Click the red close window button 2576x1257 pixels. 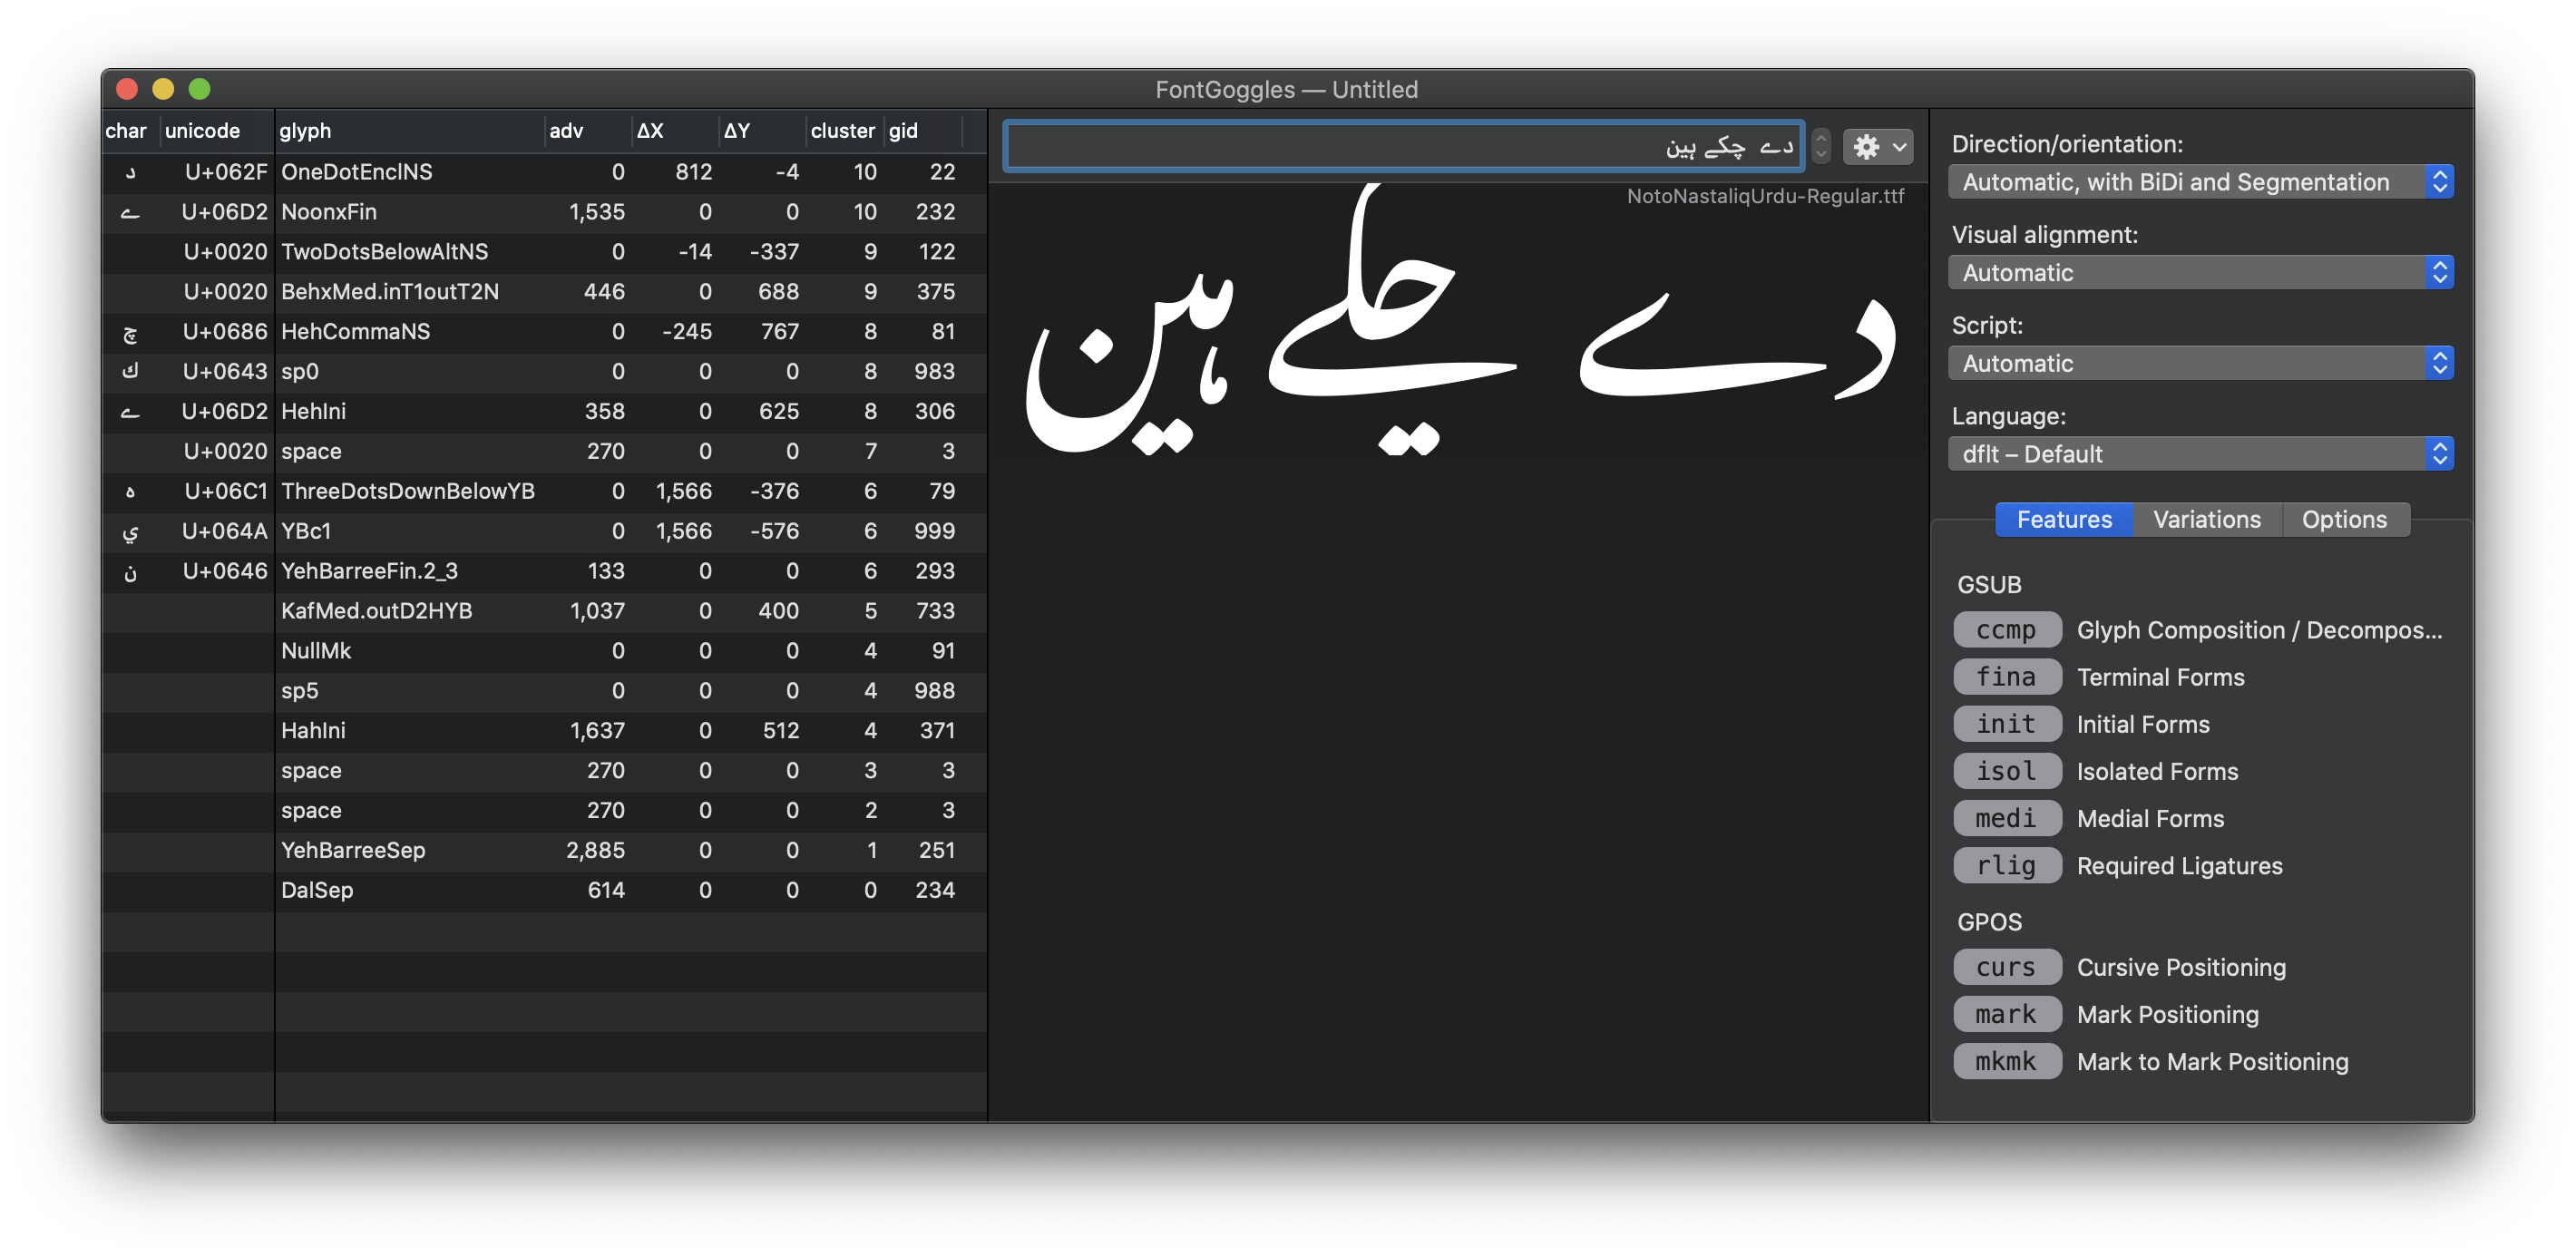point(127,89)
